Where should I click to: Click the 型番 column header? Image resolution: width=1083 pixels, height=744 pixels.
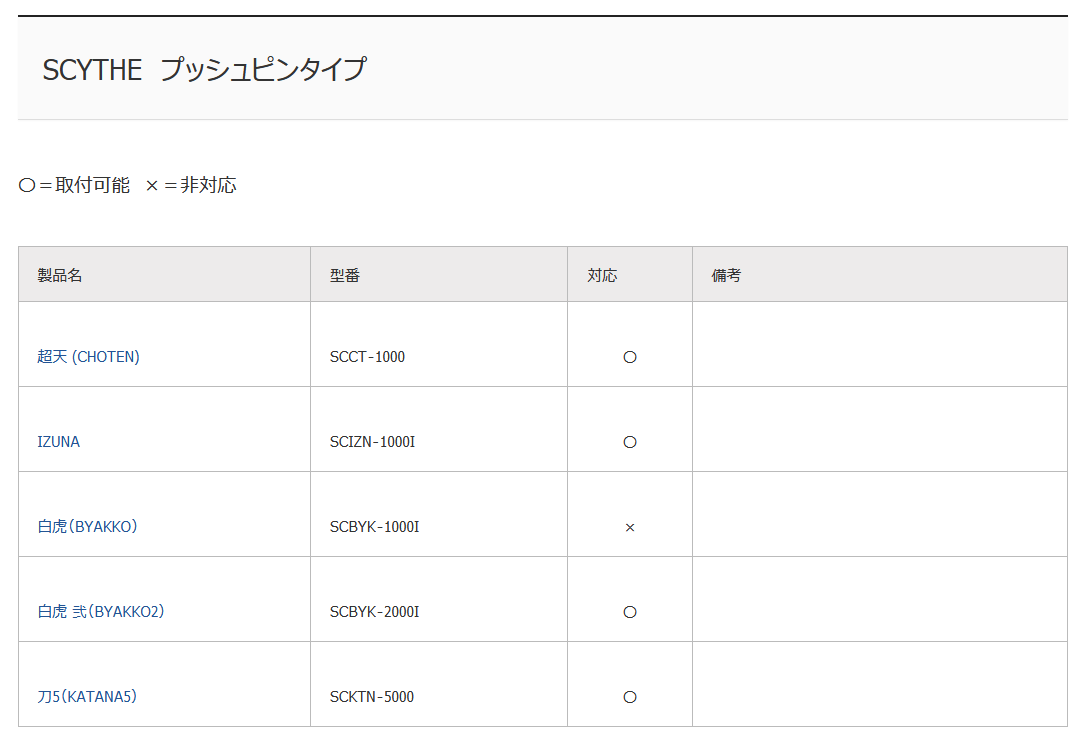439,274
